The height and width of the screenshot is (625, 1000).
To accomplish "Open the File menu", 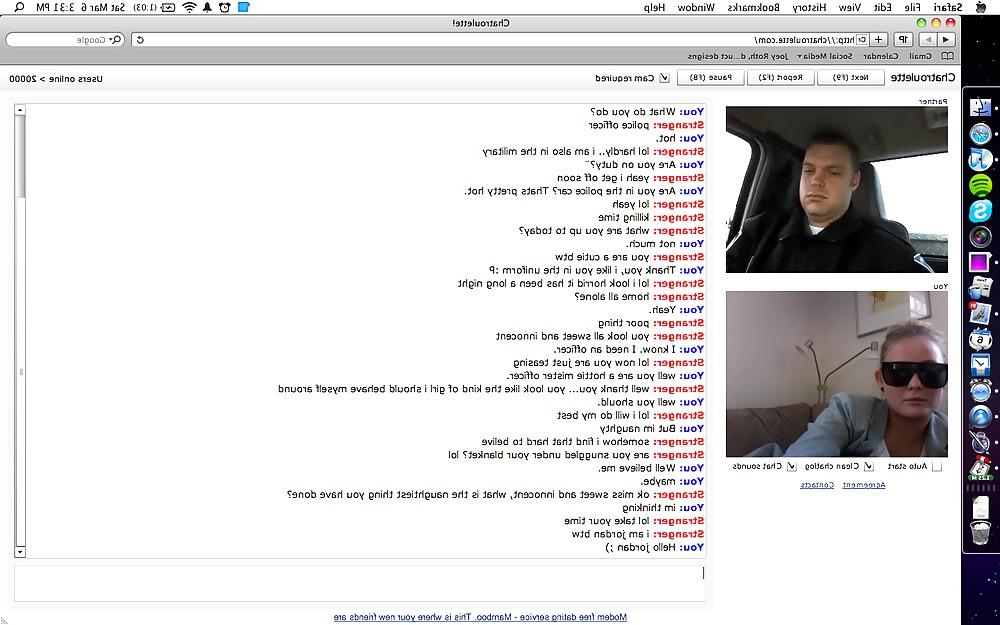I will coord(913,7).
